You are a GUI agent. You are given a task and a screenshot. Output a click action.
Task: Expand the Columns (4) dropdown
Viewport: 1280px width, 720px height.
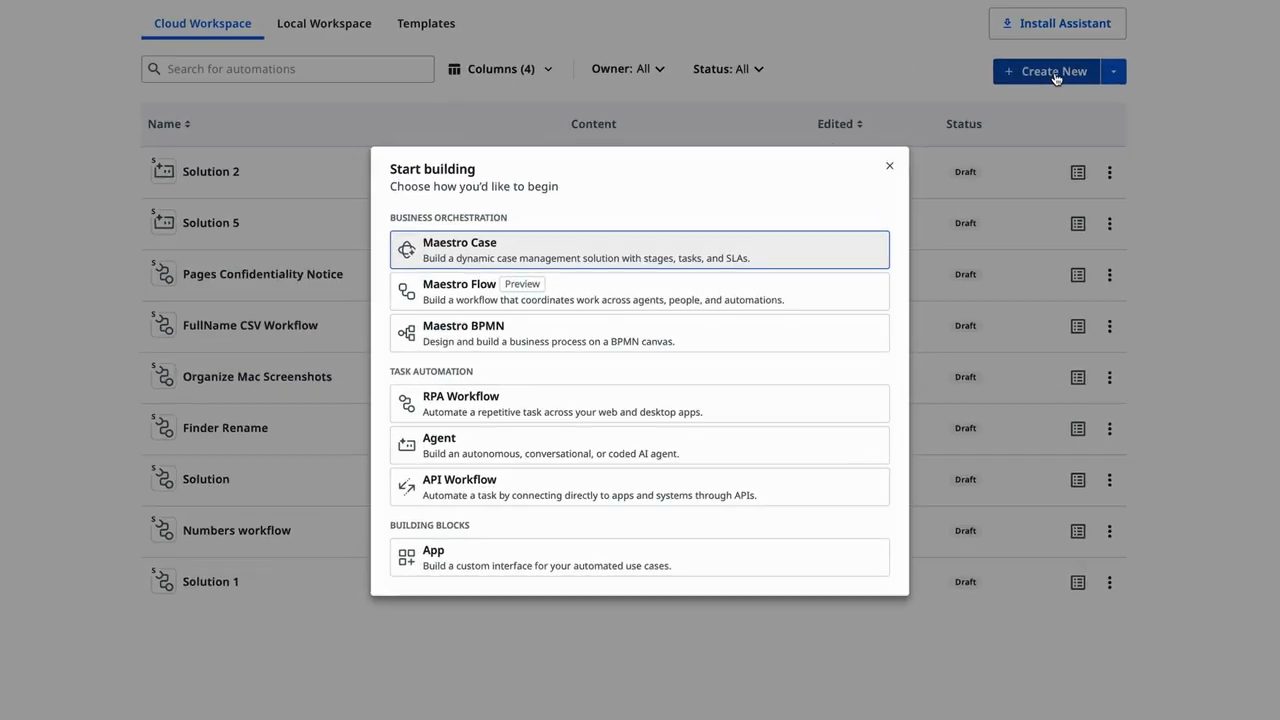pyautogui.click(x=500, y=69)
